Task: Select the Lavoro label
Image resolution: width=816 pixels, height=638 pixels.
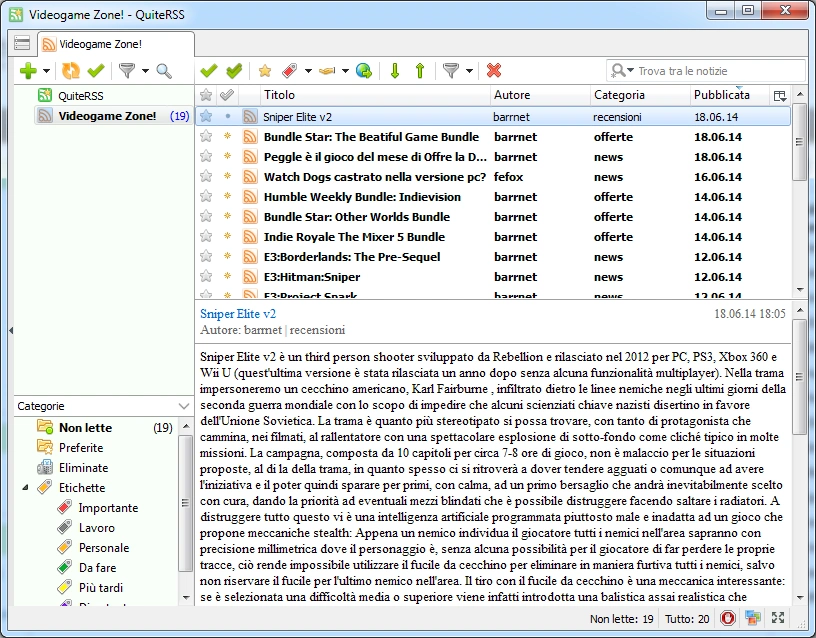Action: click(x=96, y=528)
